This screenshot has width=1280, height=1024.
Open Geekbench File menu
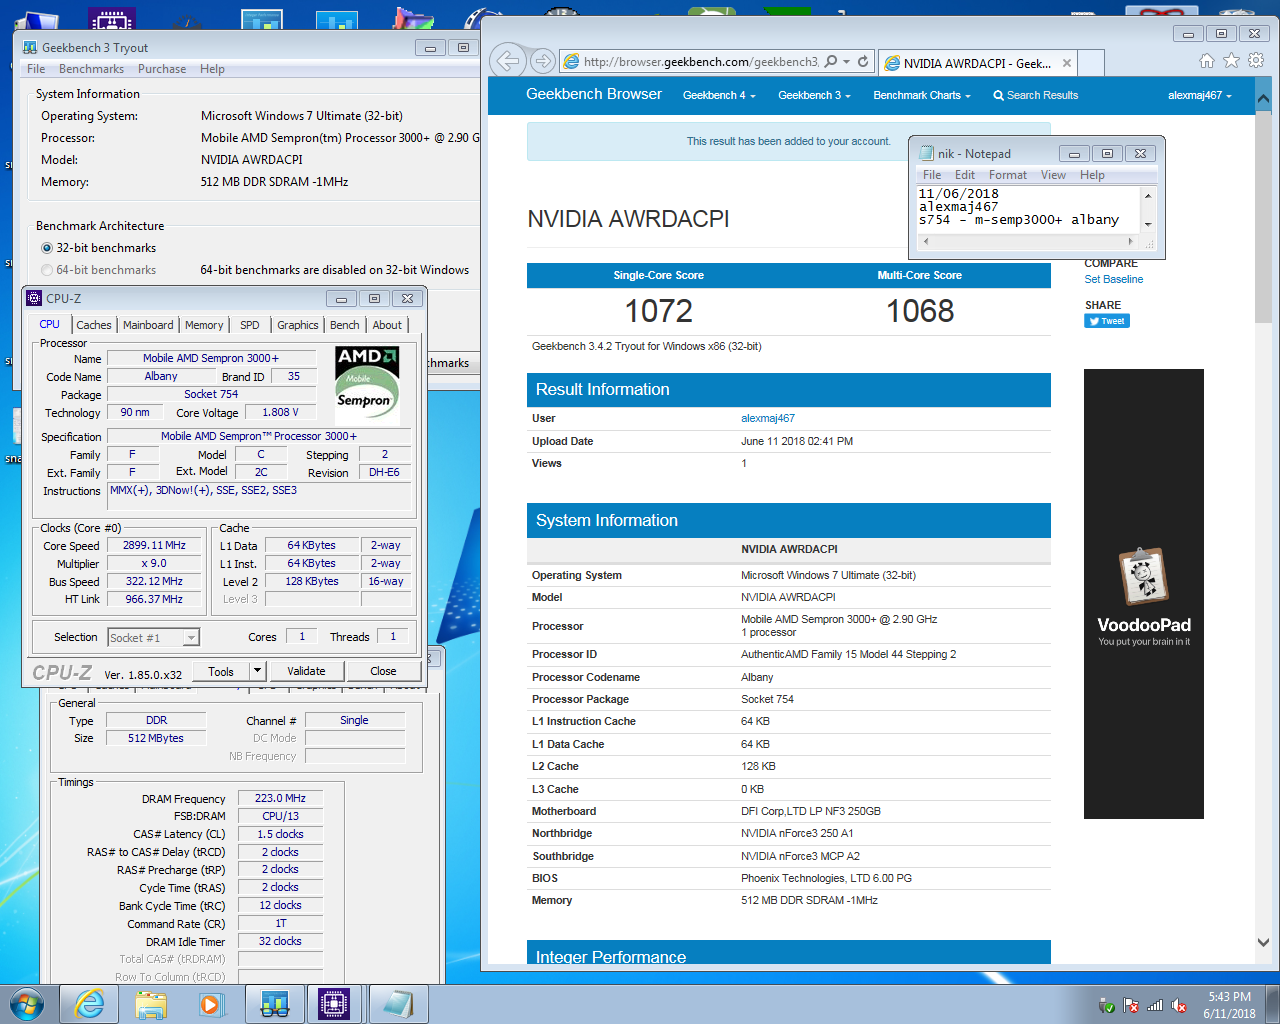[36, 69]
